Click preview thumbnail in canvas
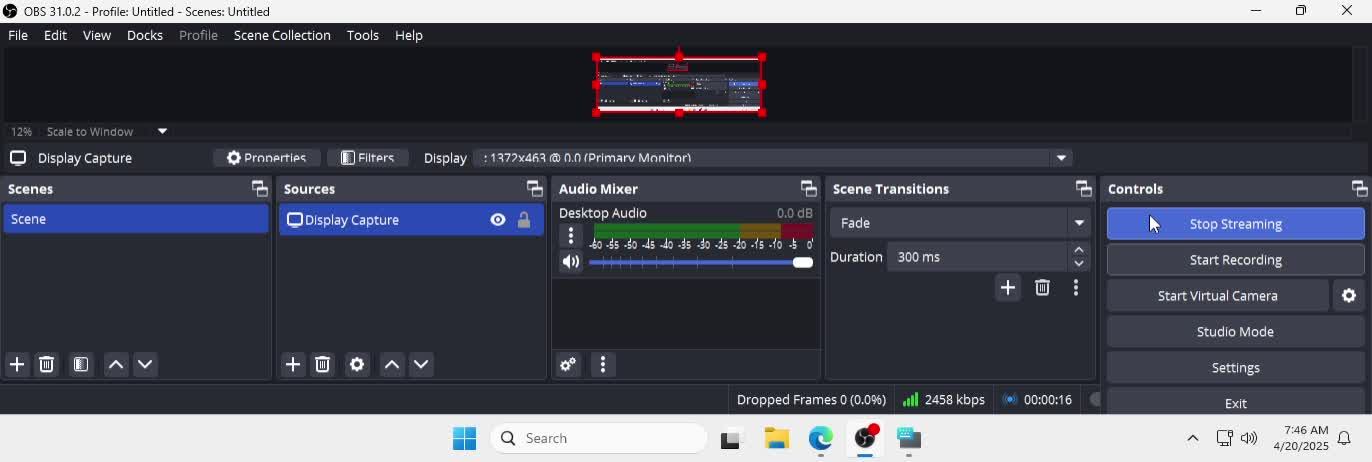The image size is (1372, 462). tap(680, 85)
